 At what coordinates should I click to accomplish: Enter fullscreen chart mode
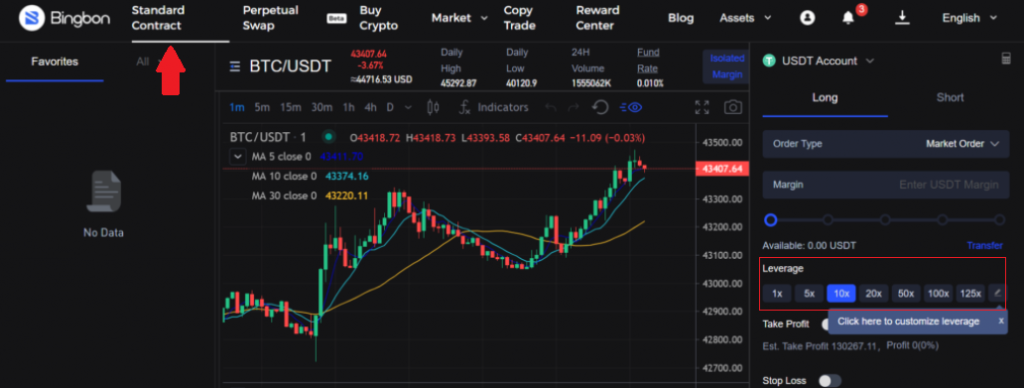coord(702,107)
